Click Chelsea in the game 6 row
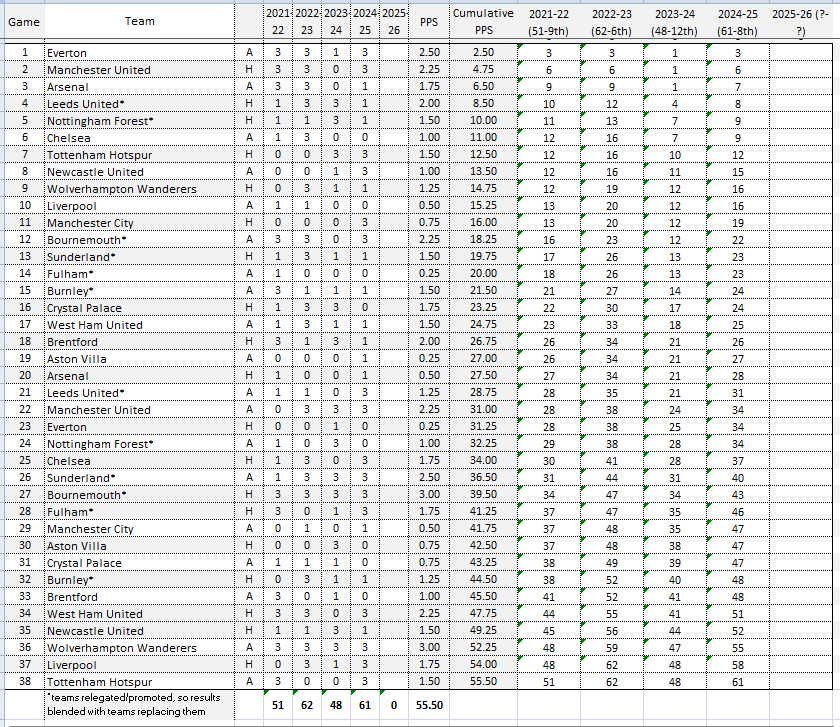 coord(69,138)
